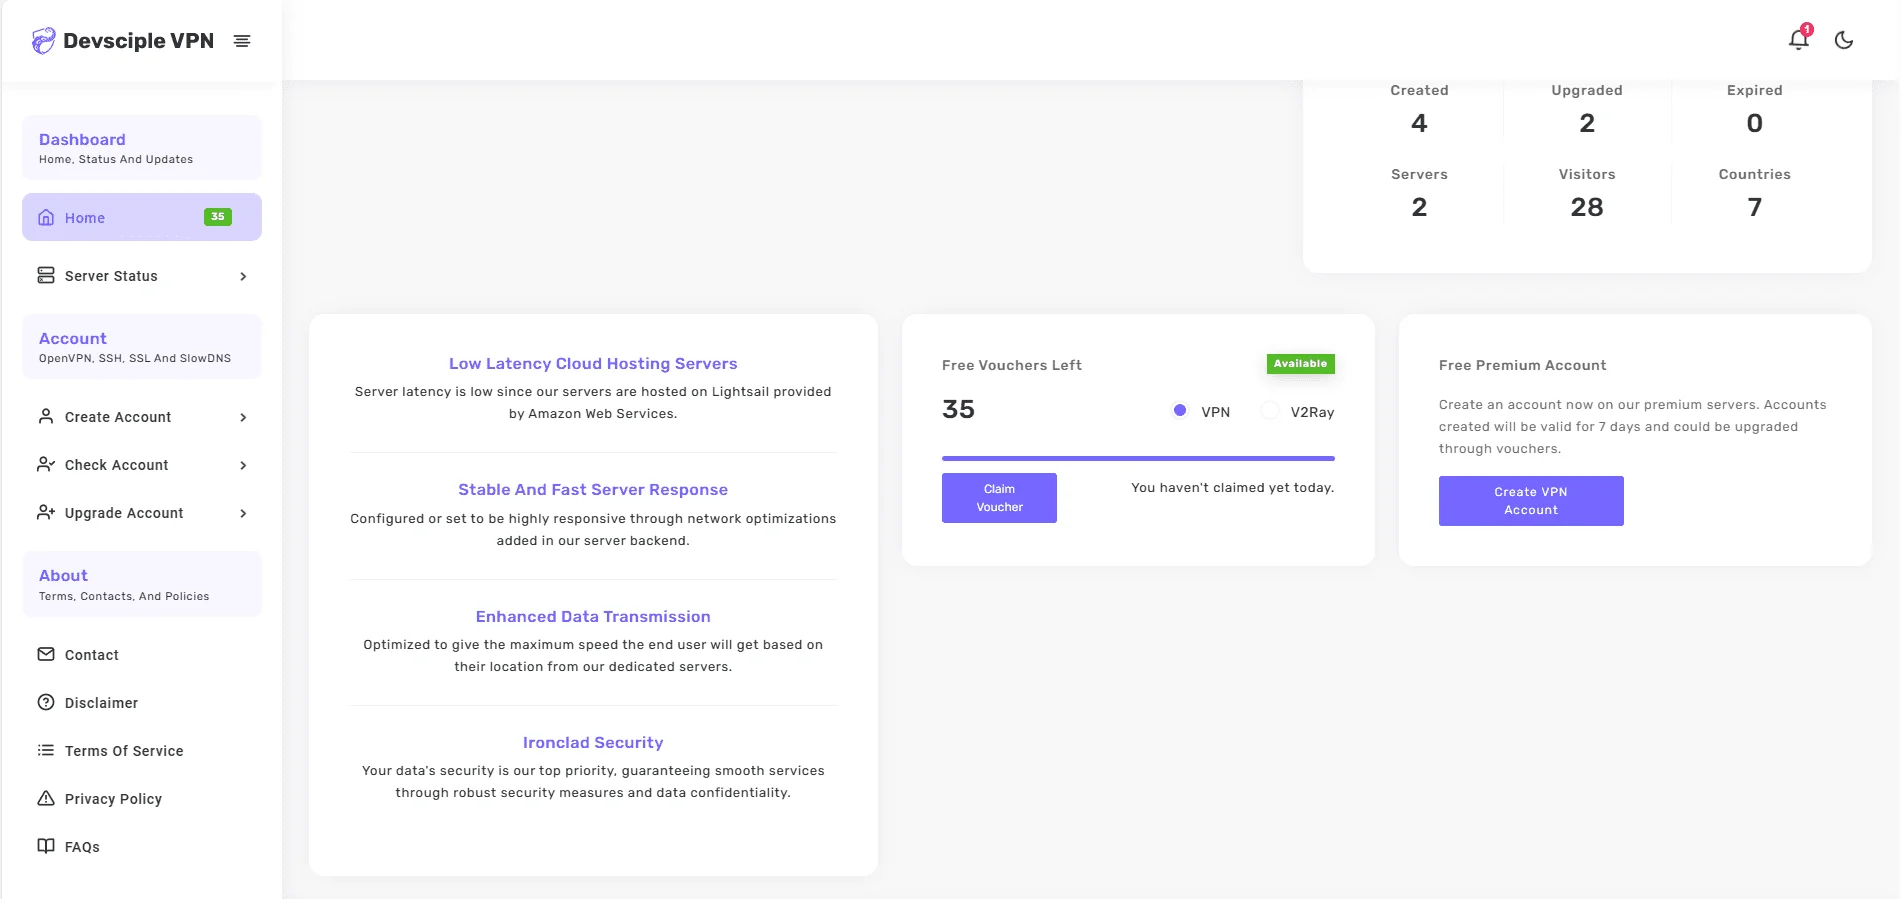Click the red notification count badge

coord(1807,29)
